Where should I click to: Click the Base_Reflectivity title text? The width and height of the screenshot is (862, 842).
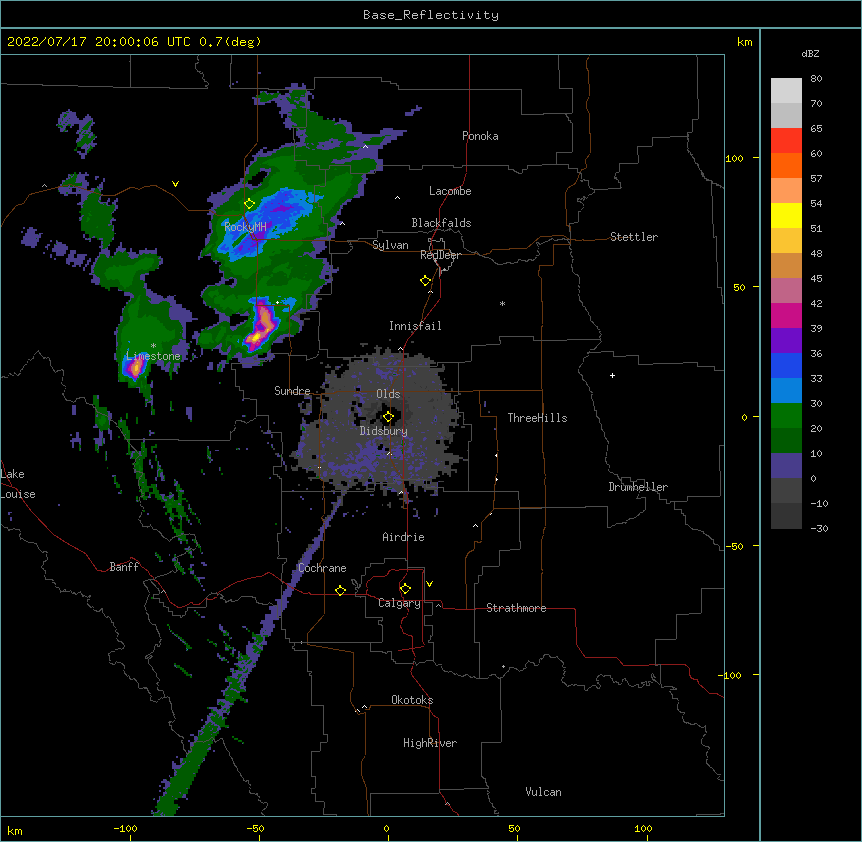(x=431, y=15)
